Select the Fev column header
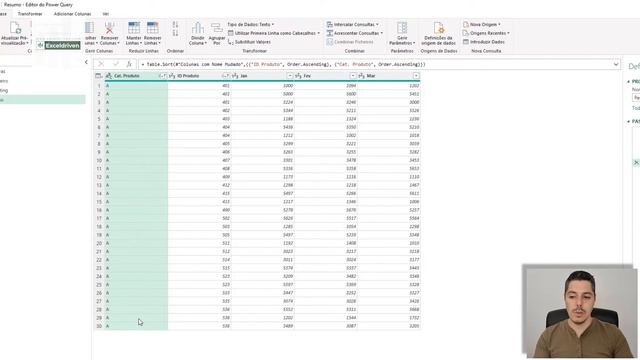Viewport: 640px width, 360px height. point(326,76)
